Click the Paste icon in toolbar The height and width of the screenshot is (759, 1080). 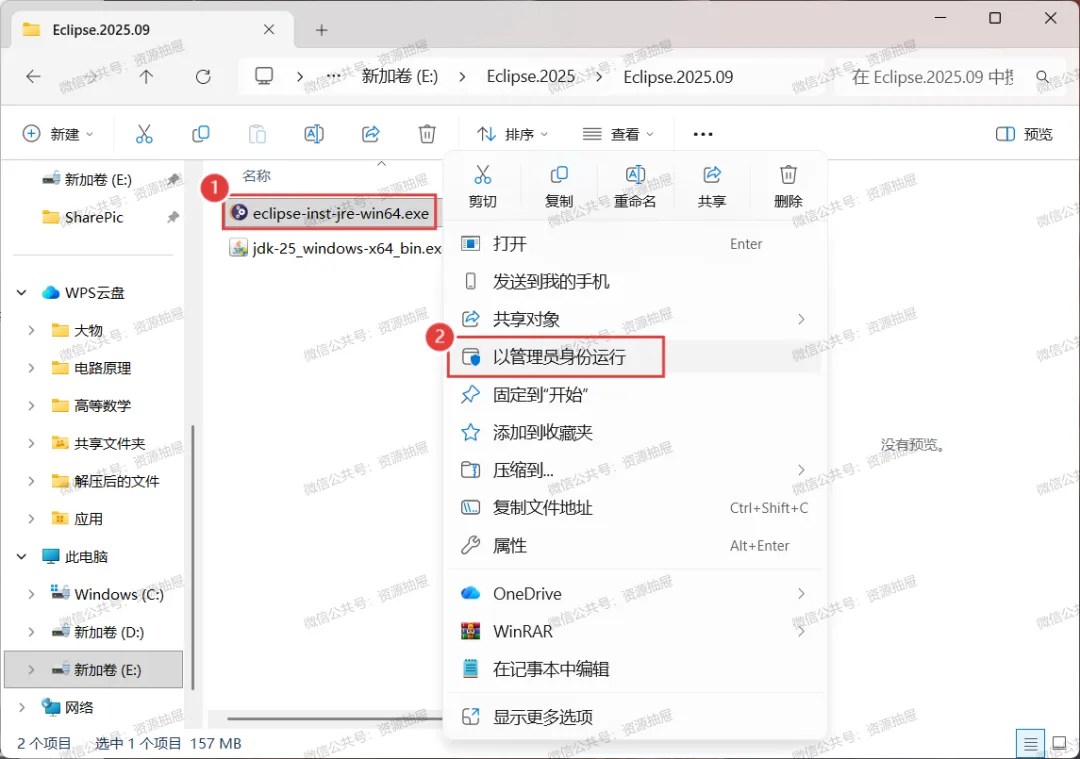[x=258, y=134]
